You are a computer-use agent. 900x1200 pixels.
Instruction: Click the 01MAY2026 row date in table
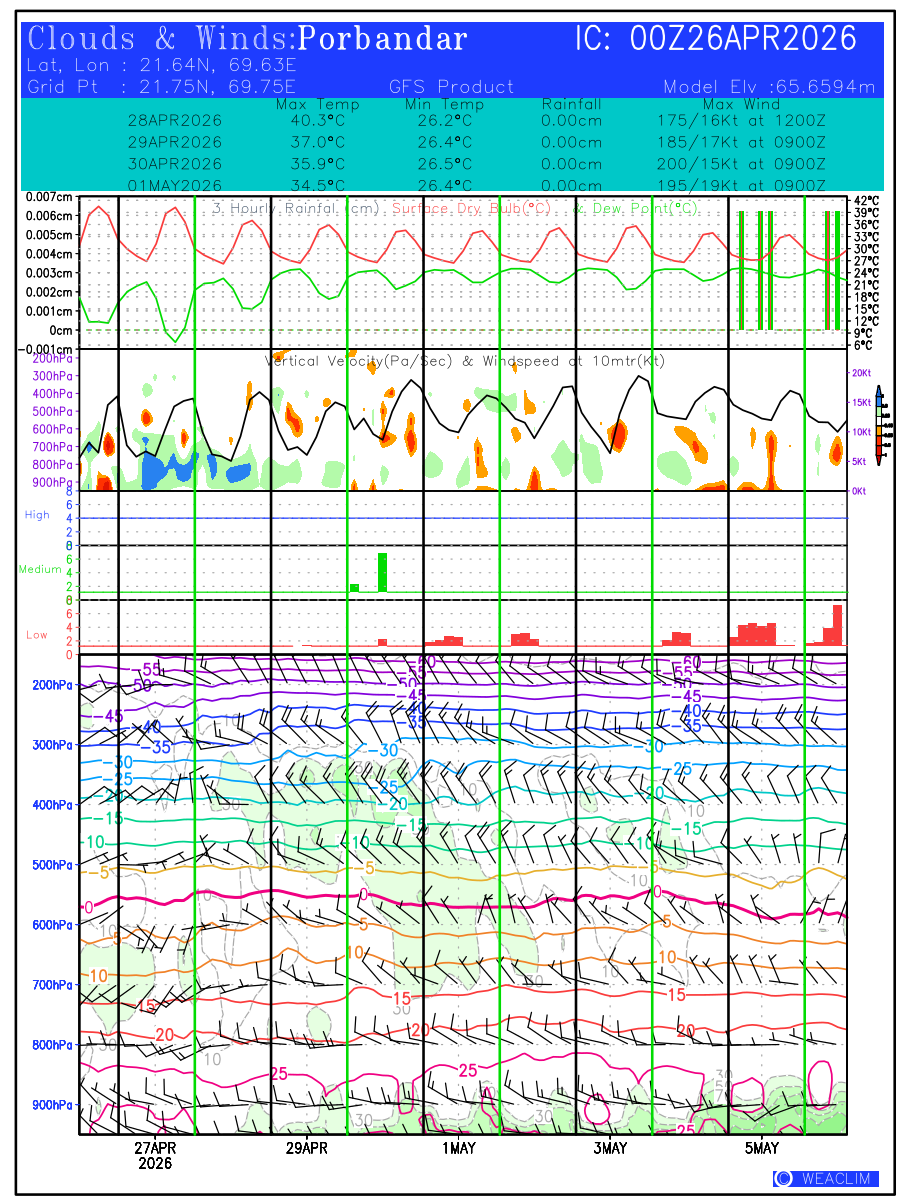175,186
